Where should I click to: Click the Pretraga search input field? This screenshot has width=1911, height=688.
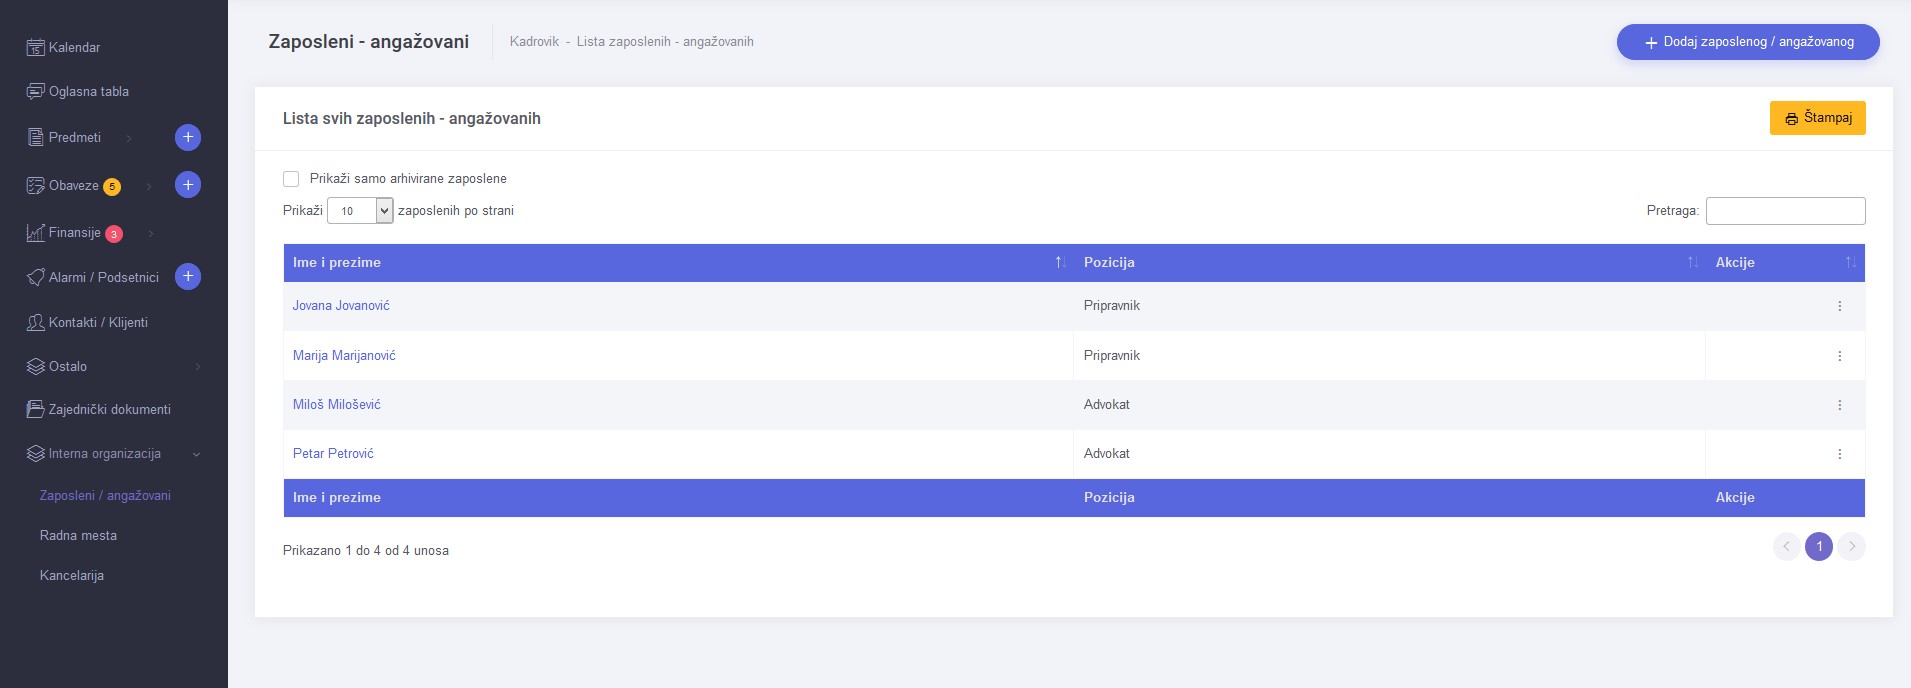pos(1784,211)
